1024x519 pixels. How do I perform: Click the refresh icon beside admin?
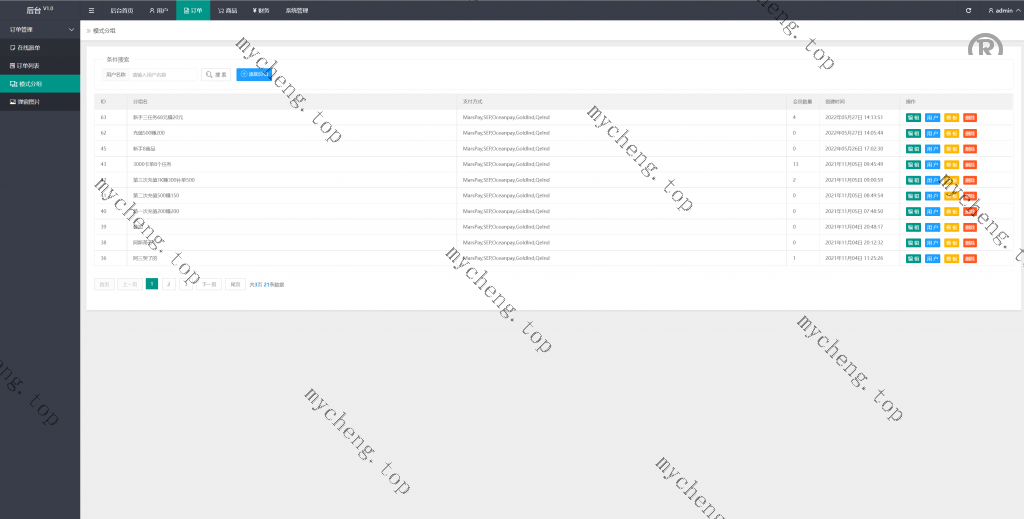point(968,10)
